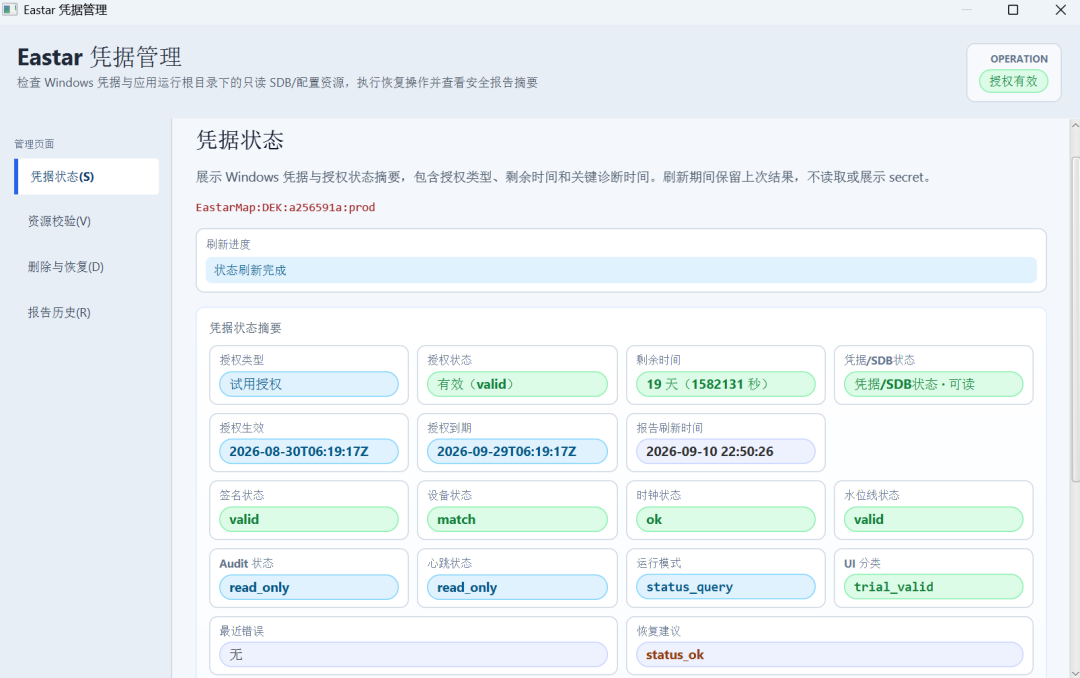Image resolution: width=1080 pixels, height=678 pixels.
Task: Click the 恢复建议 card label
Action: [658, 631]
